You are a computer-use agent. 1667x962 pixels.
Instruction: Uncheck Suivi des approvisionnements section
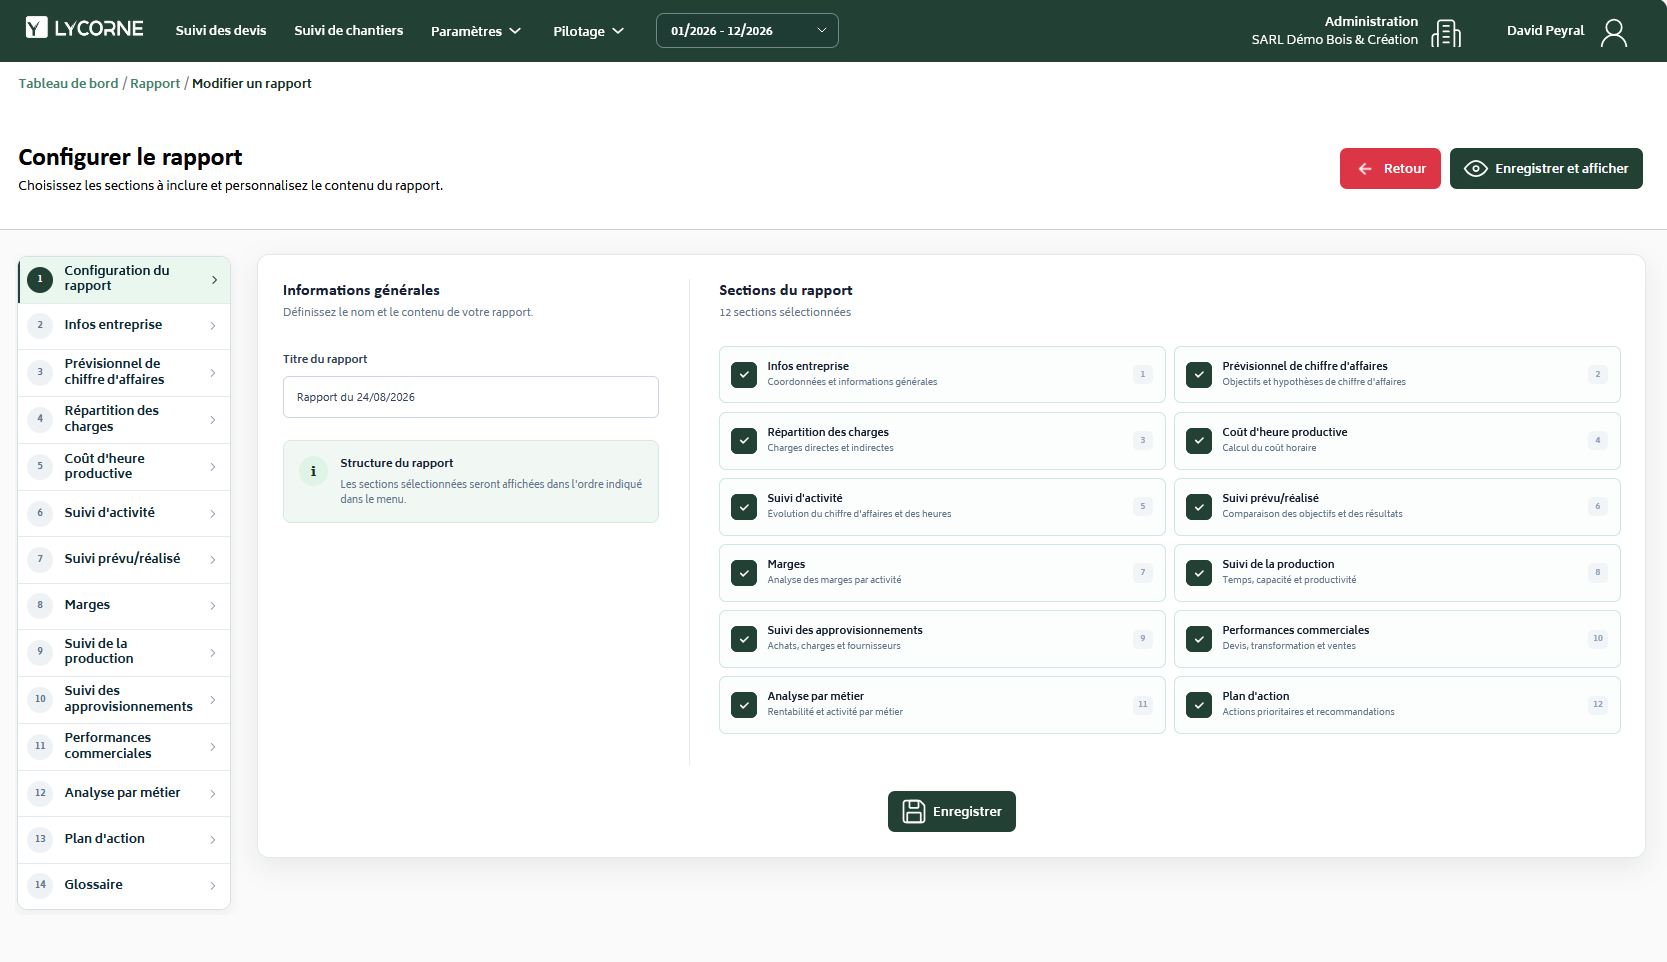click(744, 639)
